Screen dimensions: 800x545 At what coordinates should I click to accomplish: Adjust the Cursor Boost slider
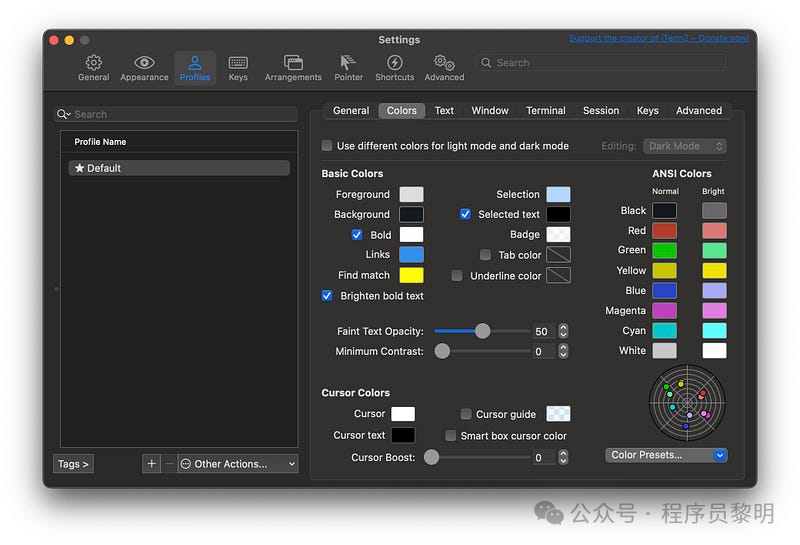[x=479, y=457]
